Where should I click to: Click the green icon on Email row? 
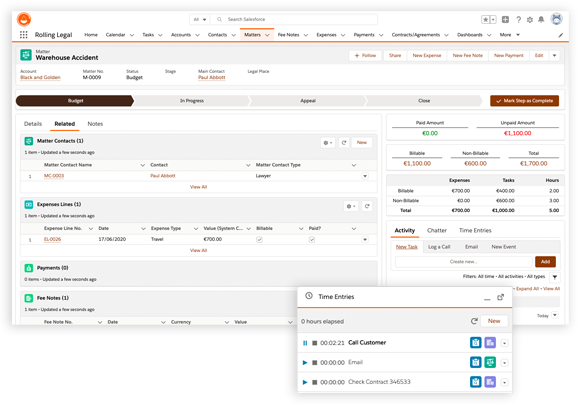490,362
